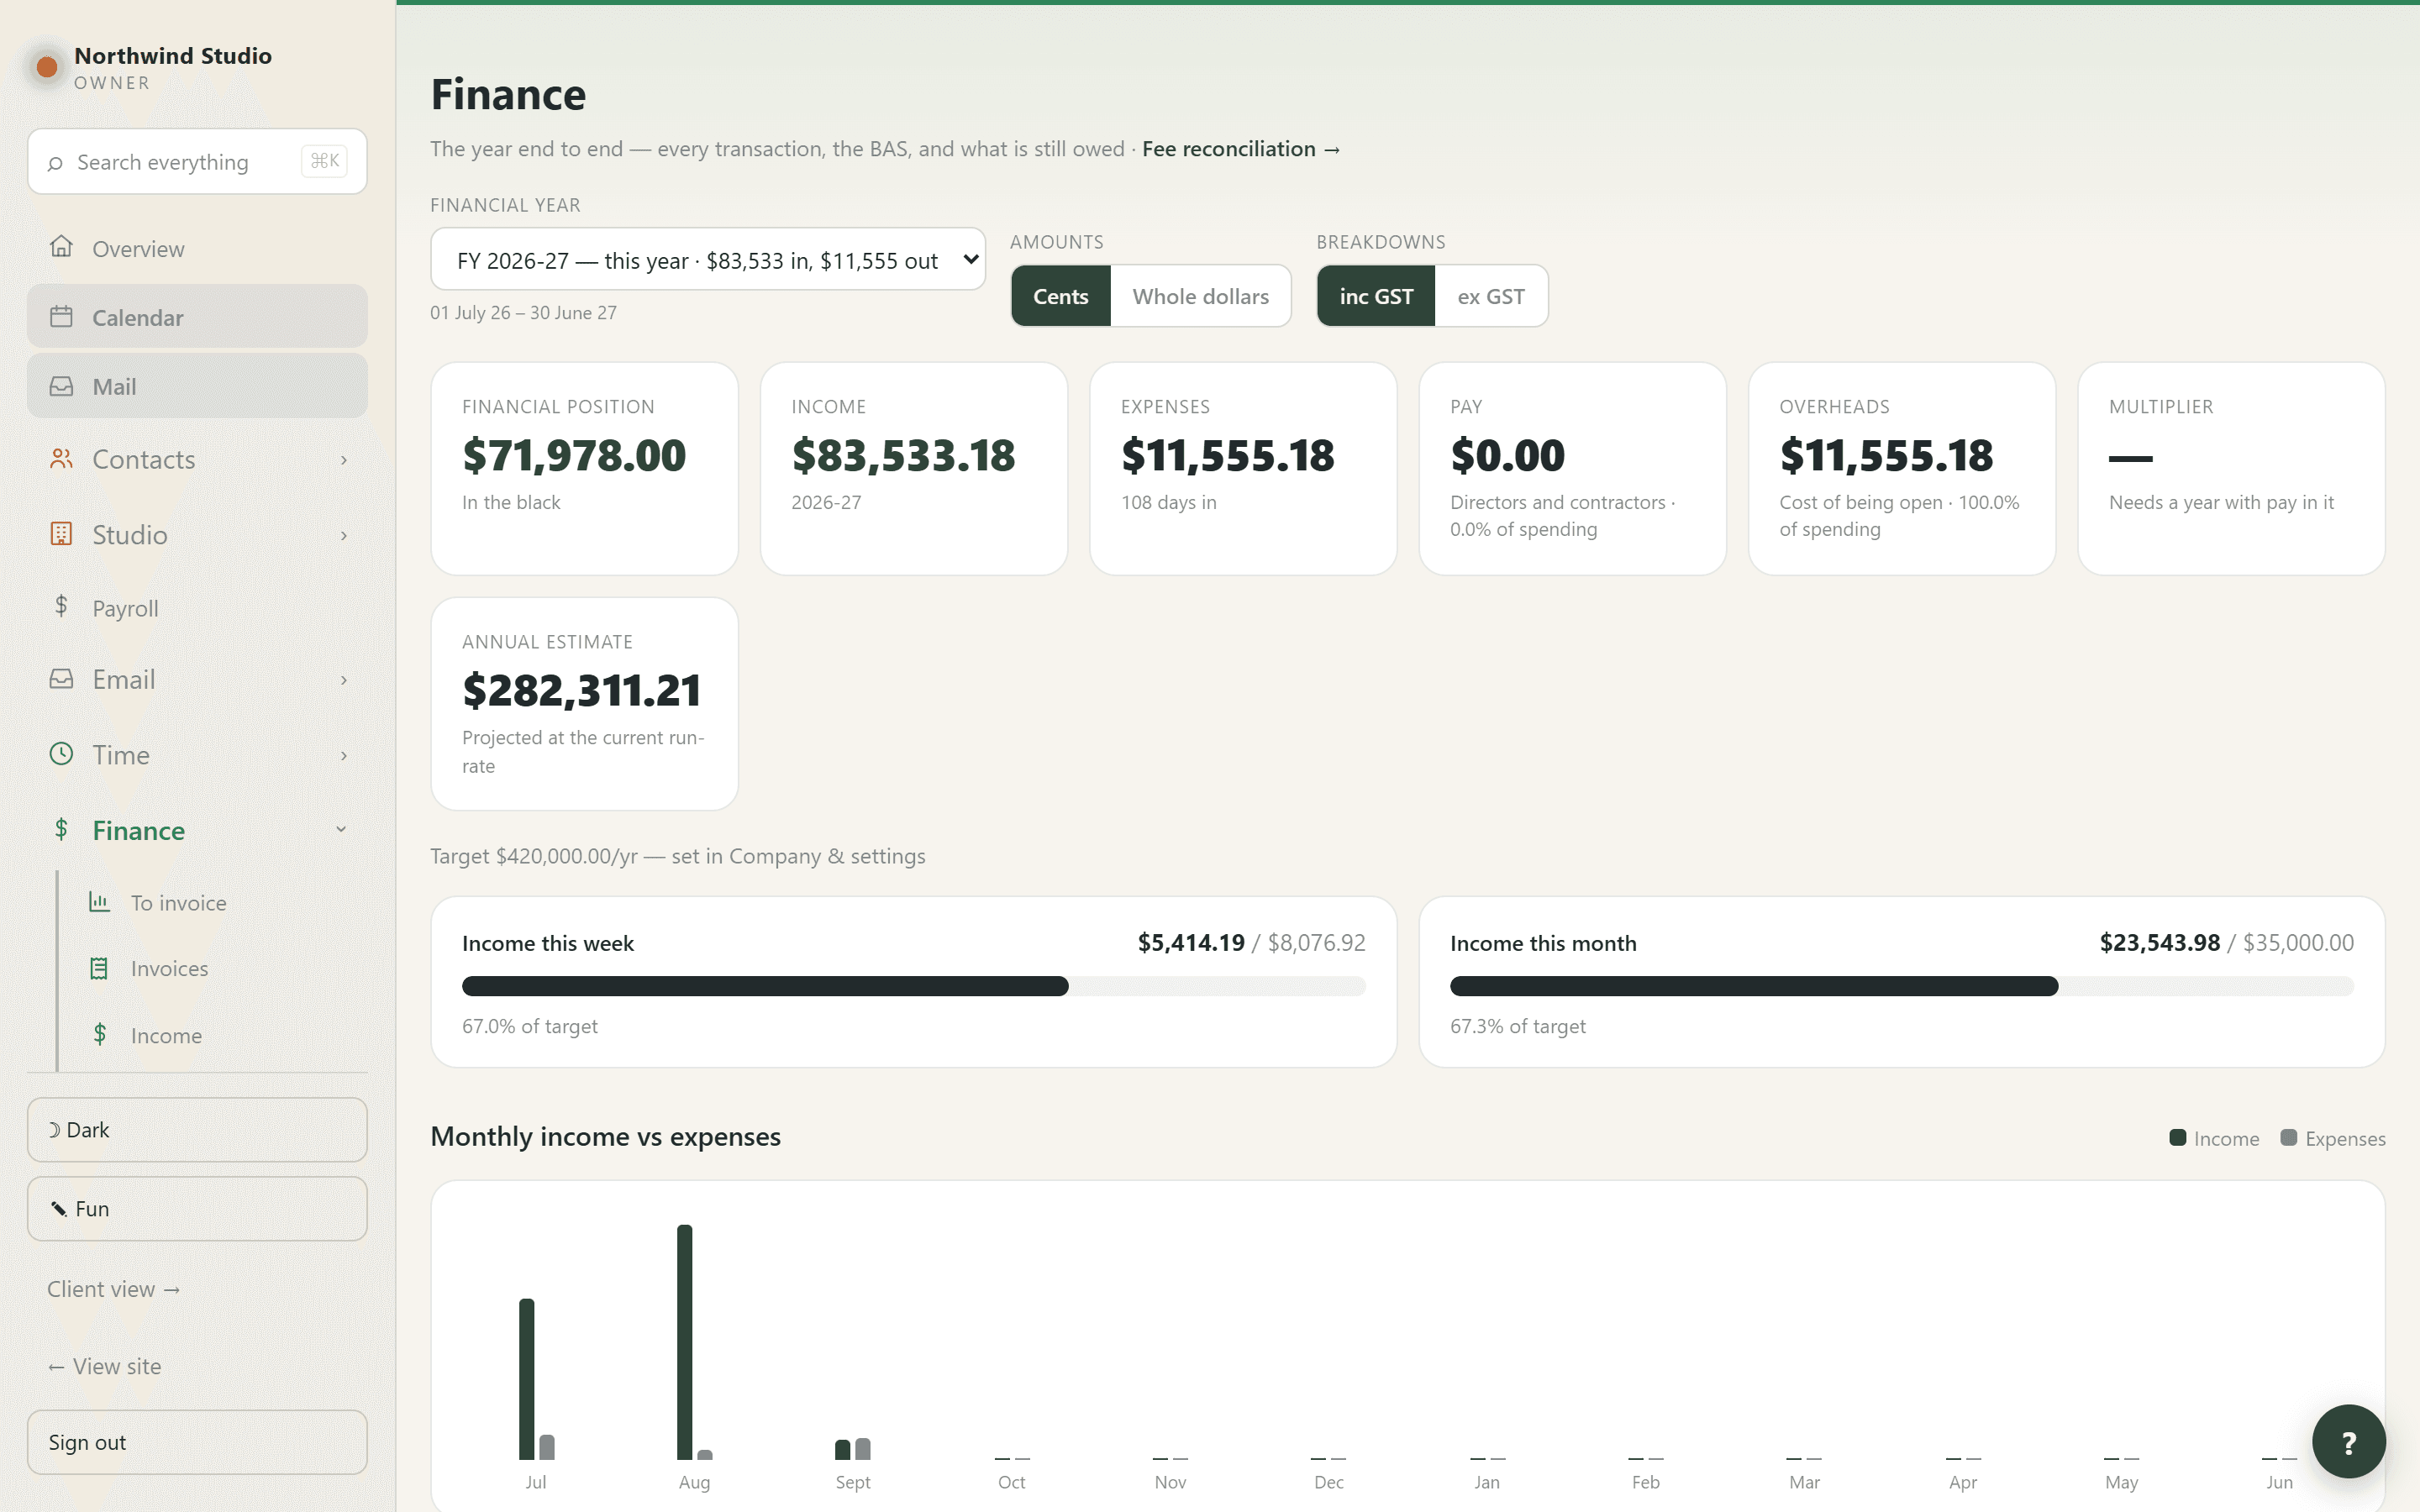Click the Northwind Studio orange avatar
The width and height of the screenshot is (2420, 1512).
click(46, 67)
